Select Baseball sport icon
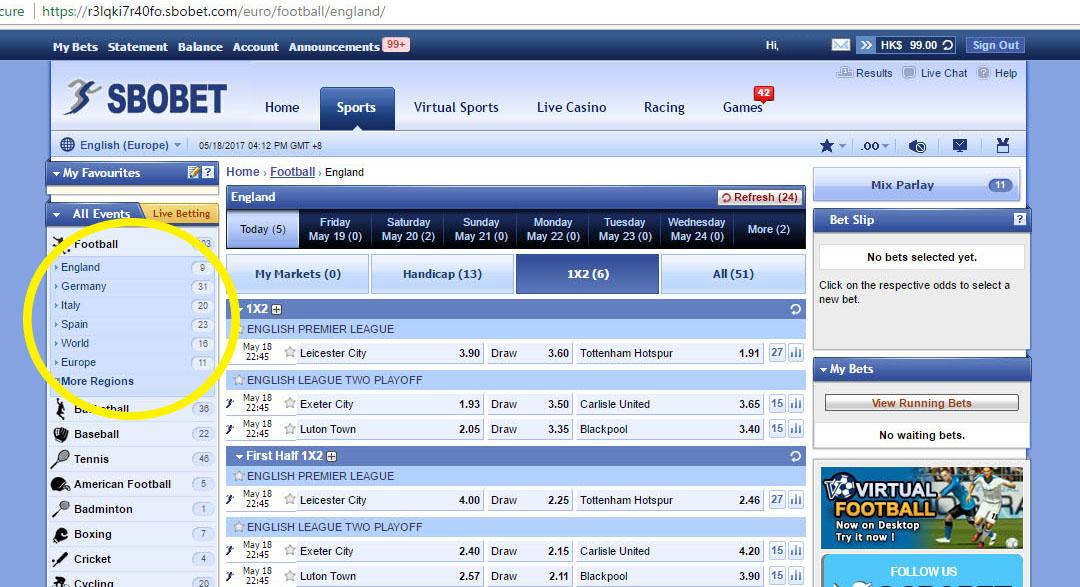 coord(61,434)
